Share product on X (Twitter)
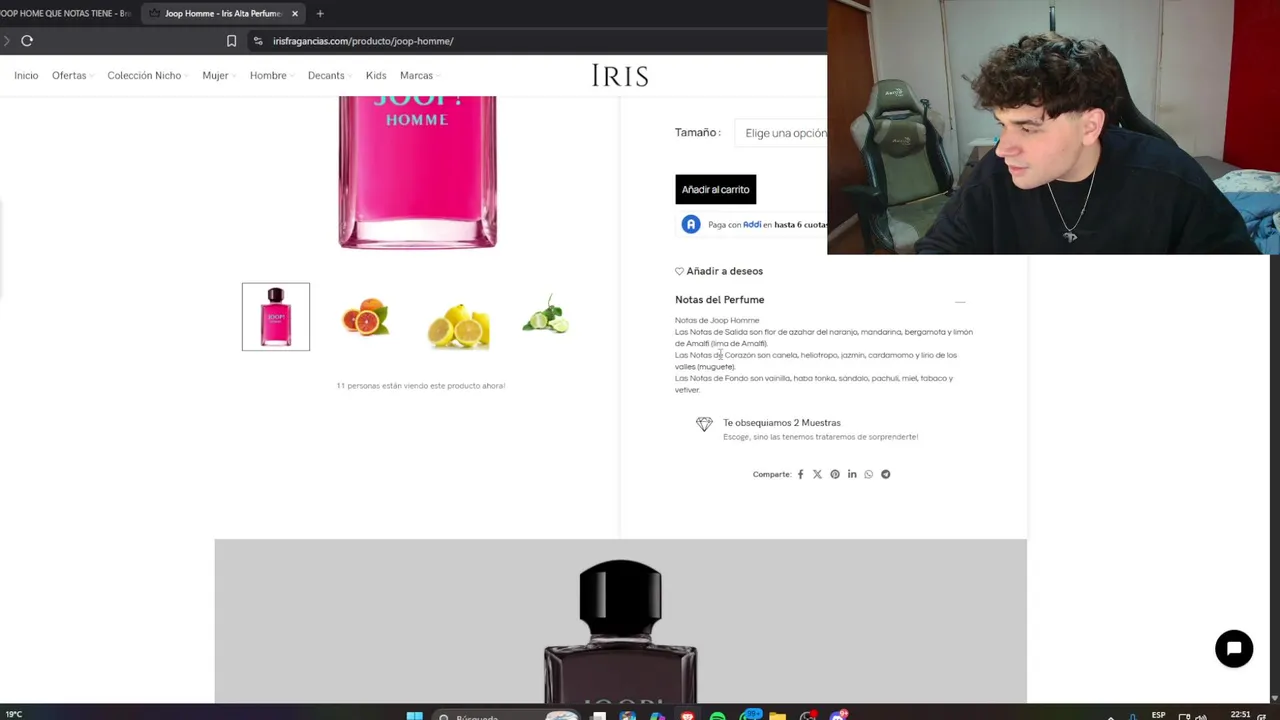Screen dimensions: 1280x720 [x=817, y=474]
